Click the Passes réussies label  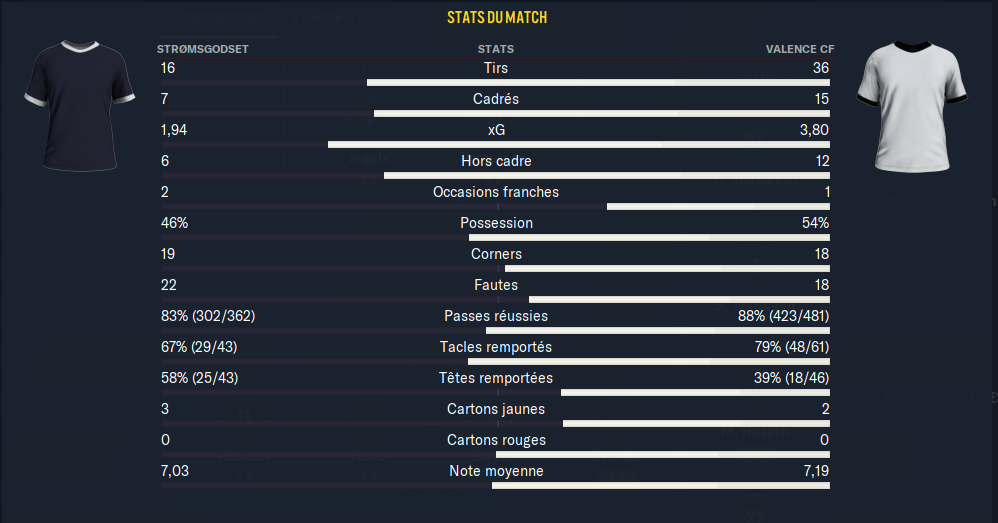(496, 316)
